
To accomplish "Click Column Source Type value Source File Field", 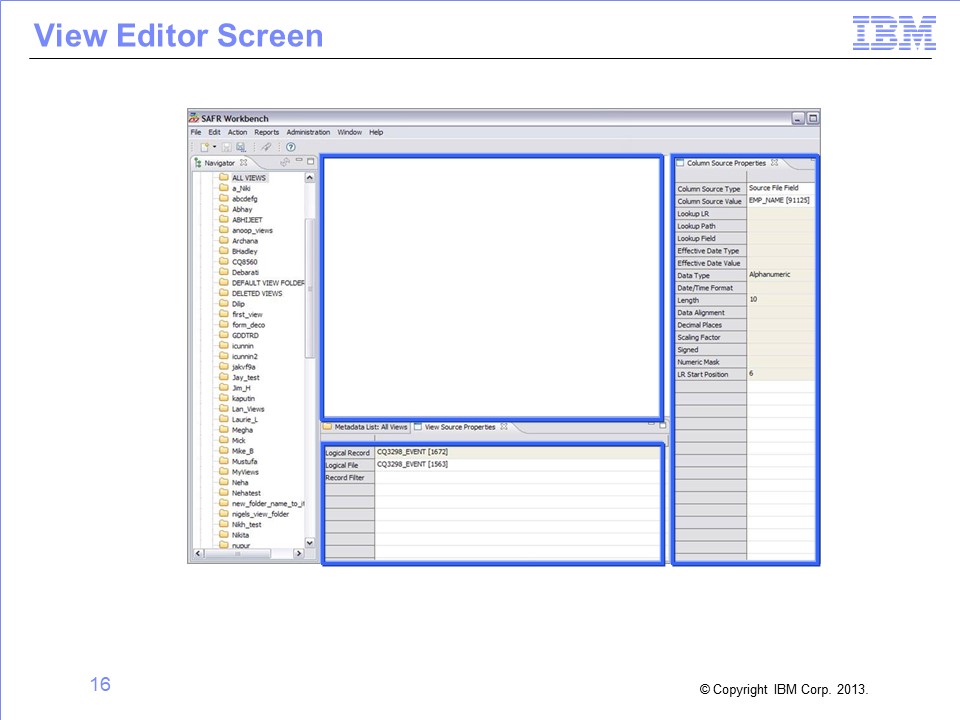I will (x=781, y=188).
